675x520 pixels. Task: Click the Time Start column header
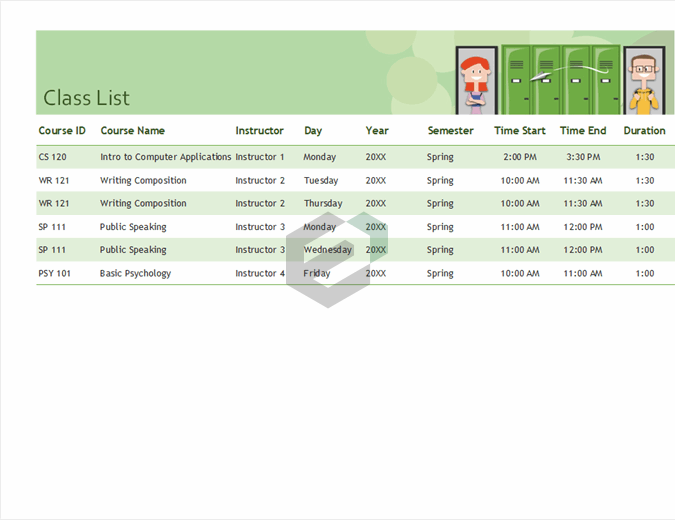520,131
